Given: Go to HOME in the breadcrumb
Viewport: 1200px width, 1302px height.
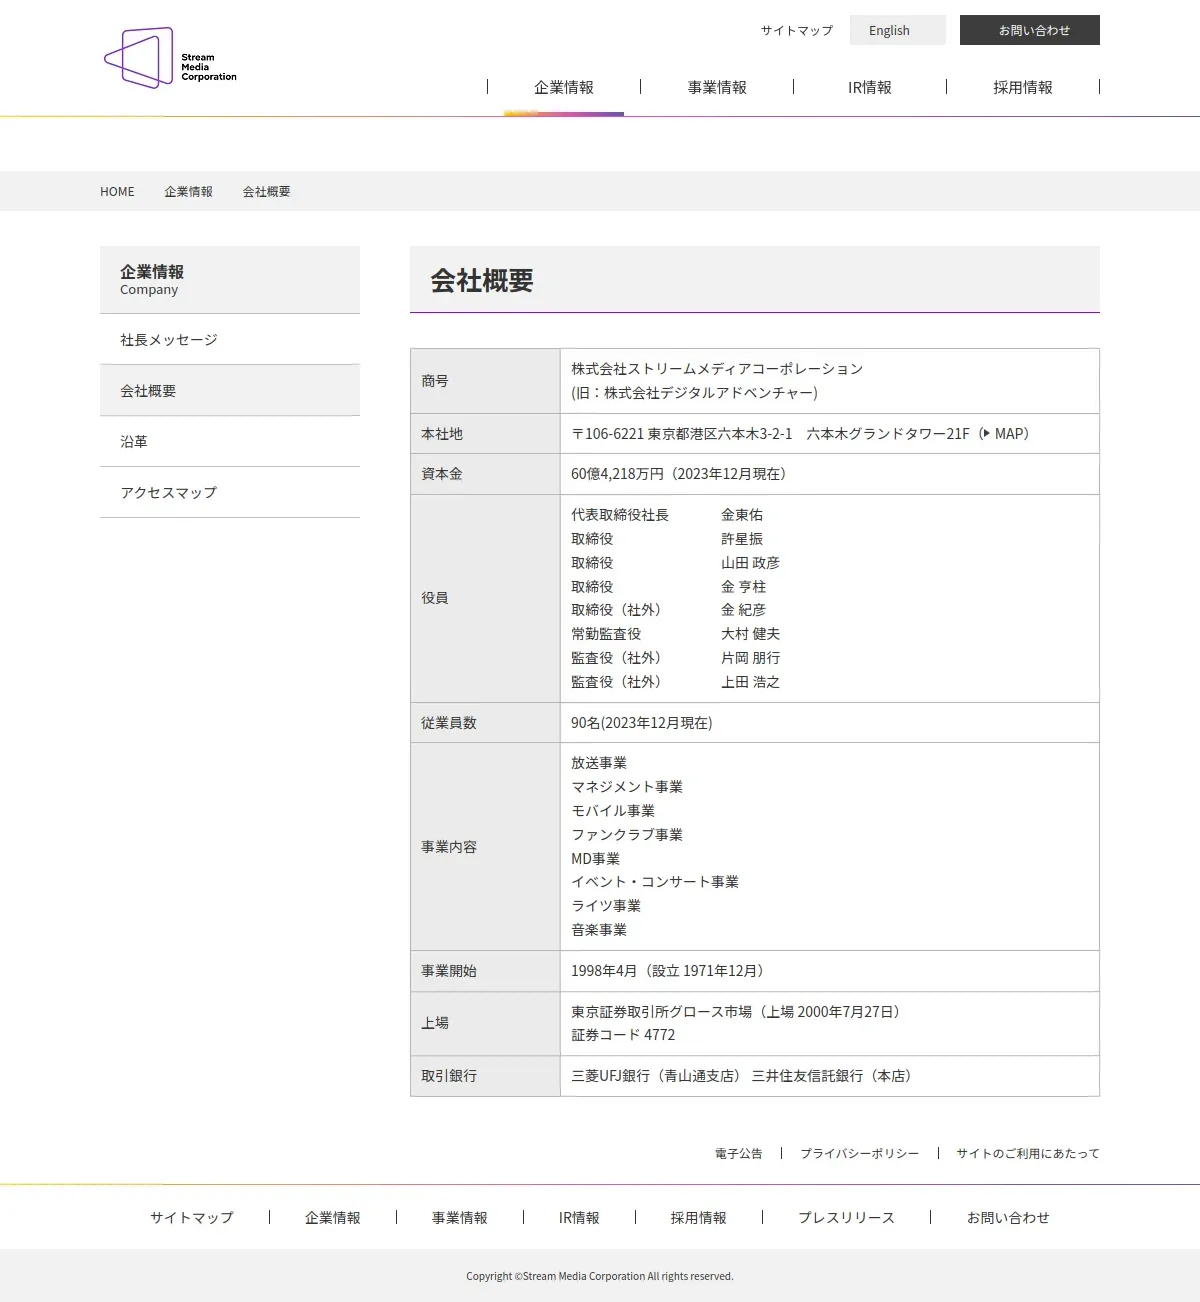Looking at the screenshot, I should point(117,191).
